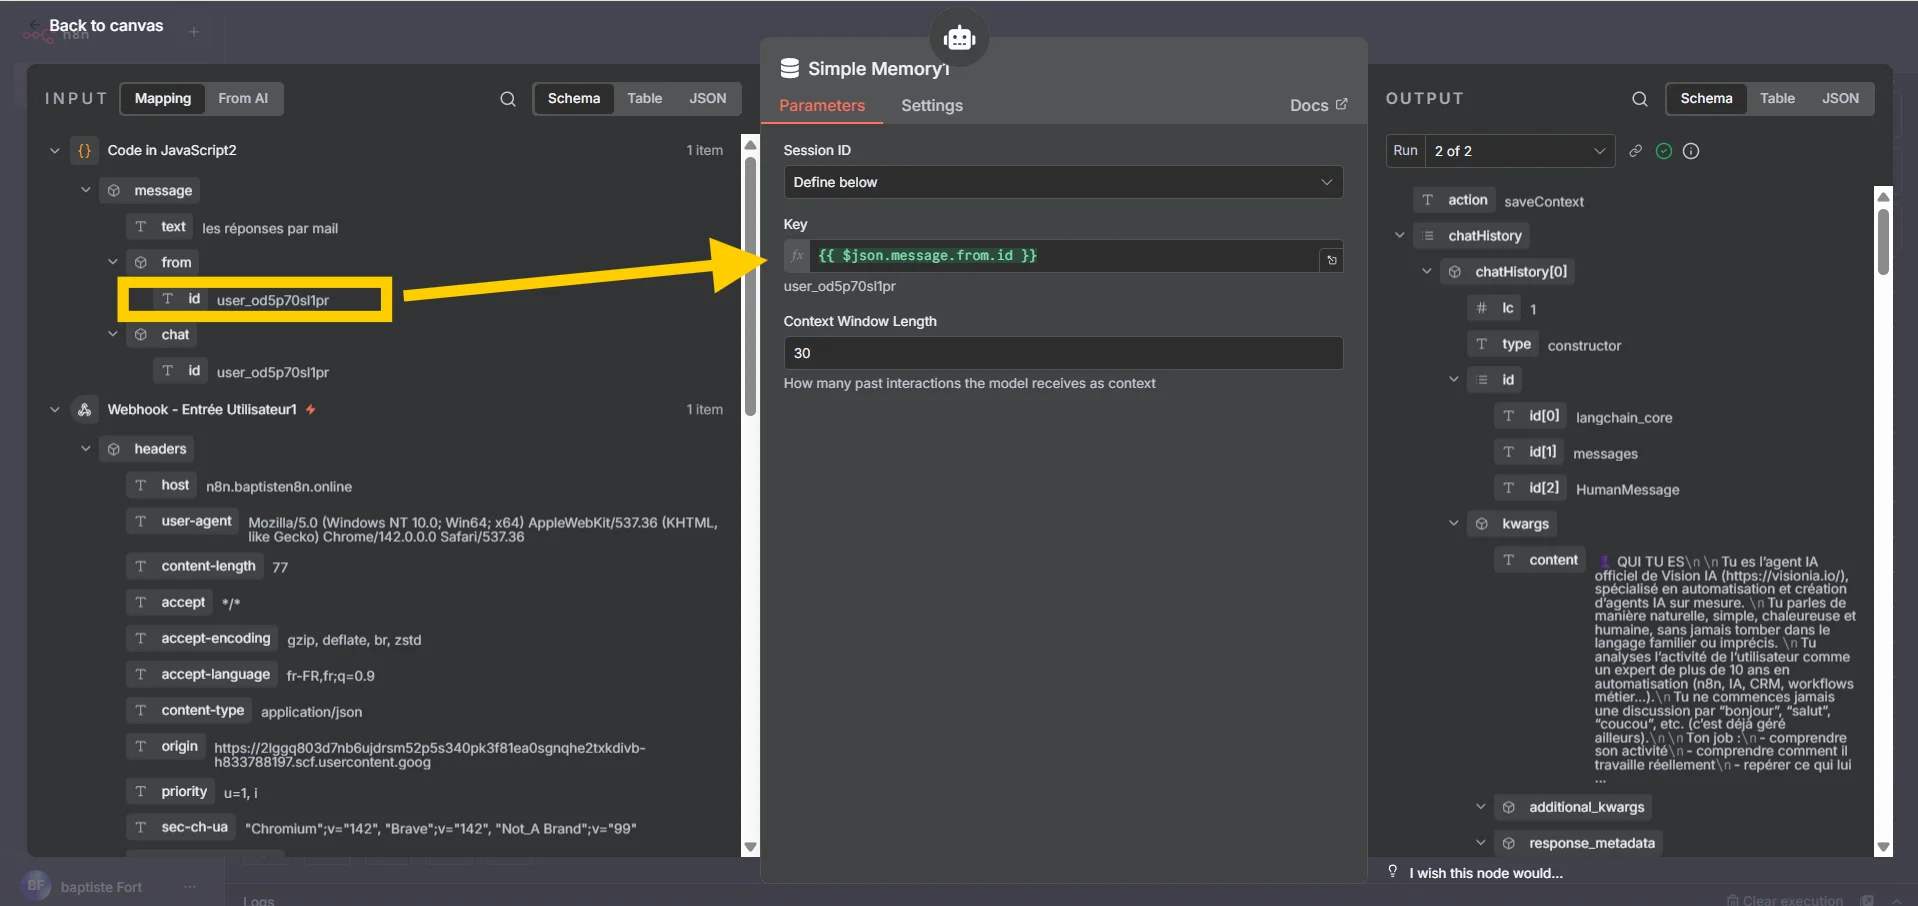
Task: Collapse the Code in JavaScript2 node
Action: tap(55, 151)
